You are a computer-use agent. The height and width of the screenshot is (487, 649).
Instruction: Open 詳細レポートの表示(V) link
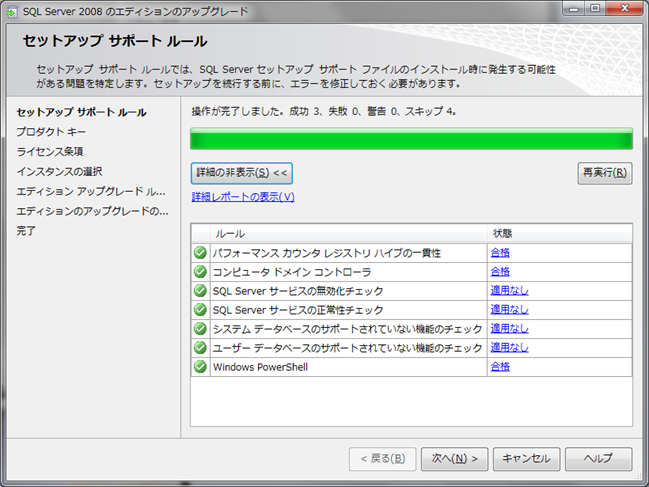point(243,197)
